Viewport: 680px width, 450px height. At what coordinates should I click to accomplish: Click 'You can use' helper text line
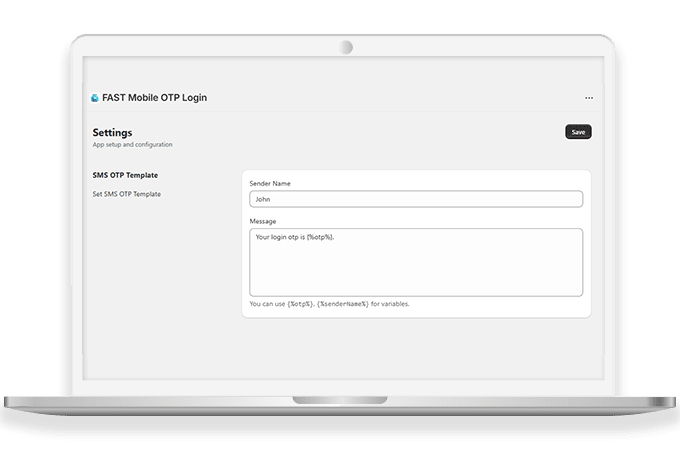point(267,303)
